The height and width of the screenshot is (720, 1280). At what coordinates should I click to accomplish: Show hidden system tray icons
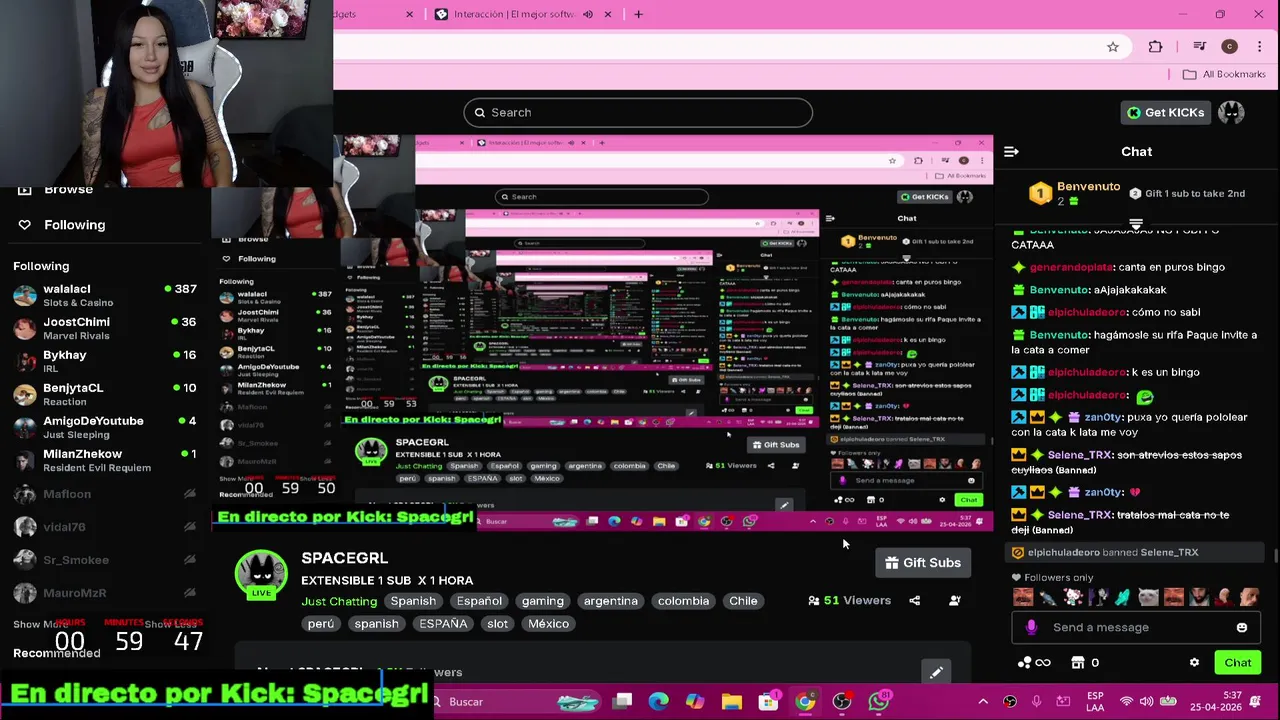click(x=983, y=701)
